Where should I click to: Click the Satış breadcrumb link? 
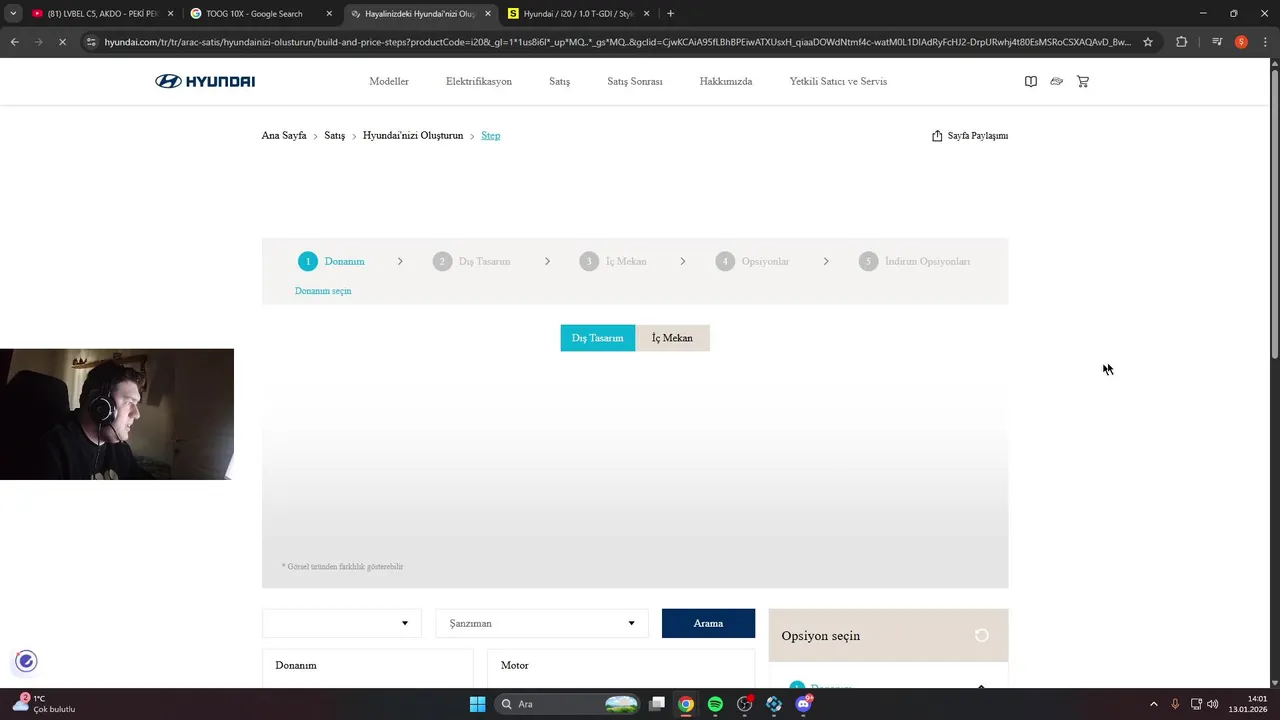coord(334,135)
